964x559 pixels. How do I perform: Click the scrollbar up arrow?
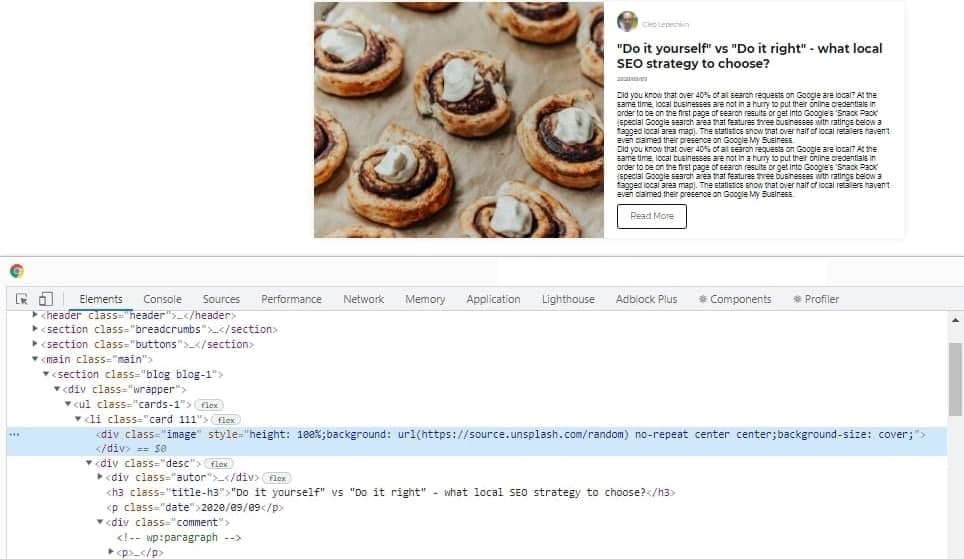pos(955,320)
